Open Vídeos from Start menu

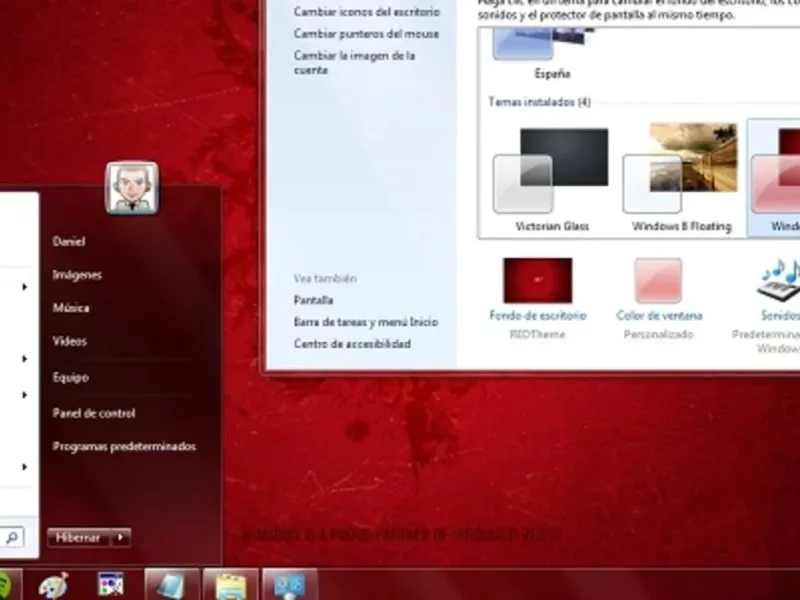69,341
